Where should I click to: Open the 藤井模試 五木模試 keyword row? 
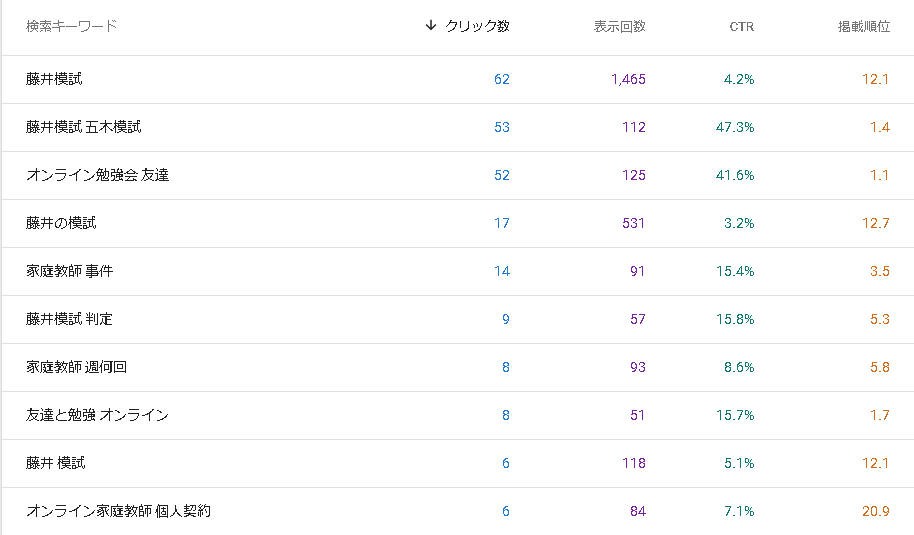[x=458, y=127]
